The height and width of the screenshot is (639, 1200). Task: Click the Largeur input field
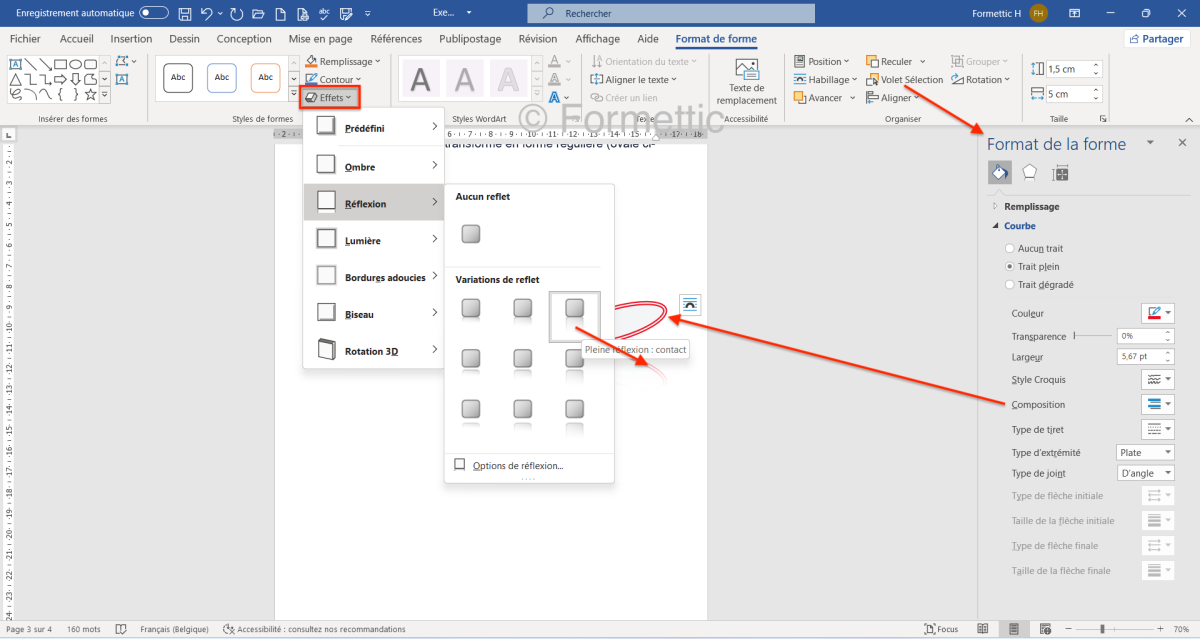click(x=1139, y=356)
